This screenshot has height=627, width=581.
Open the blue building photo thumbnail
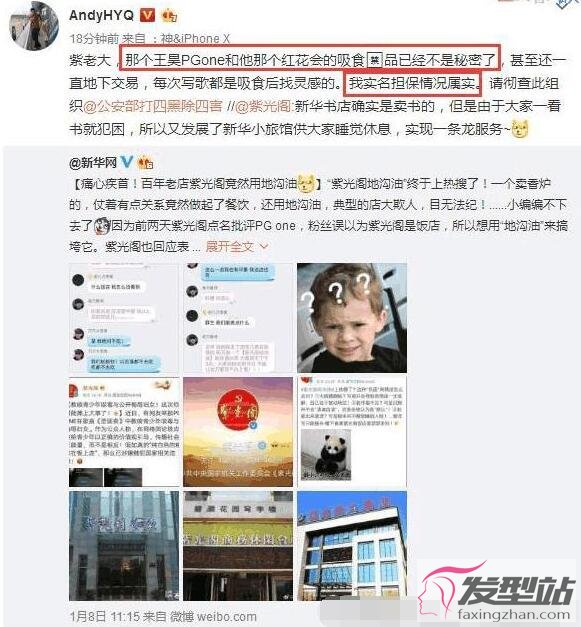click(352, 546)
